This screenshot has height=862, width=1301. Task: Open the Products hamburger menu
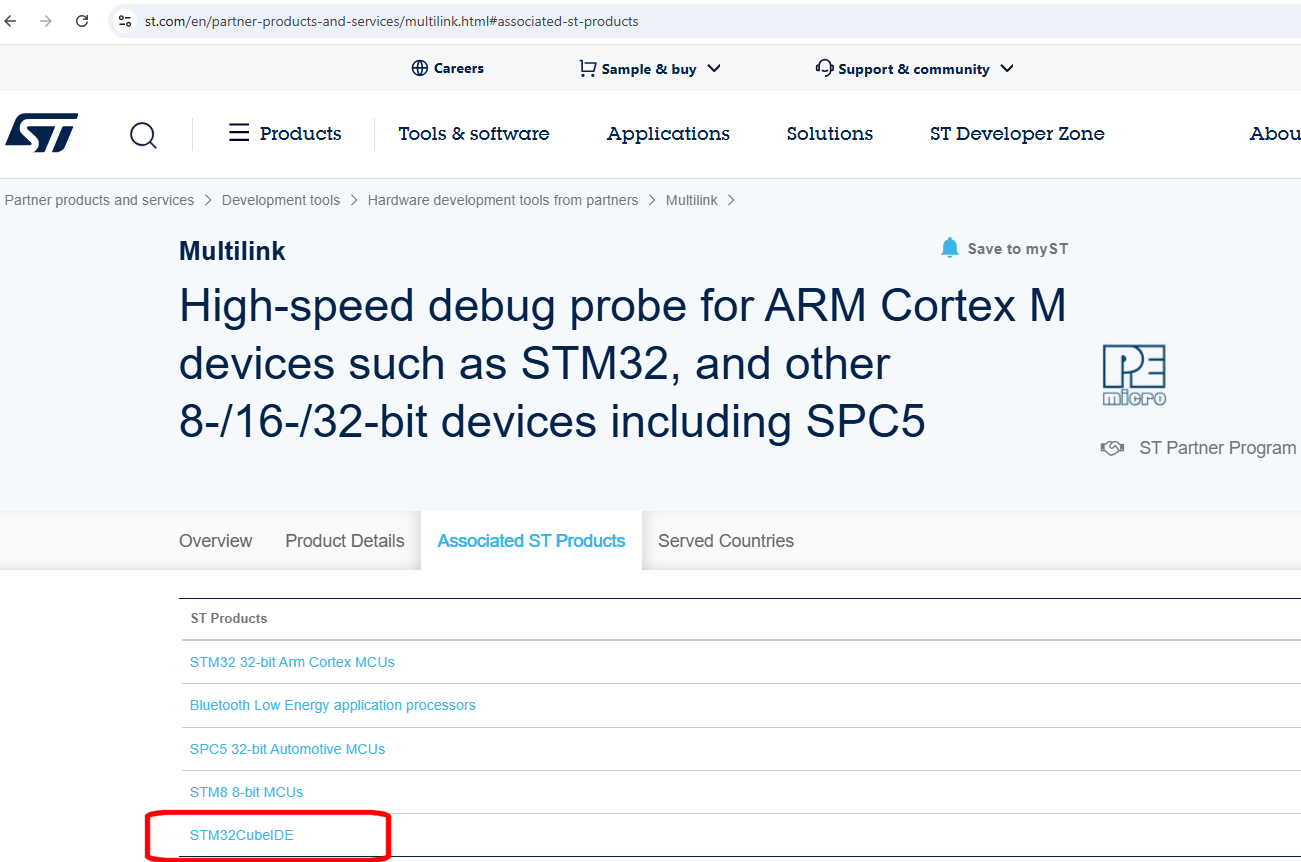tap(238, 132)
